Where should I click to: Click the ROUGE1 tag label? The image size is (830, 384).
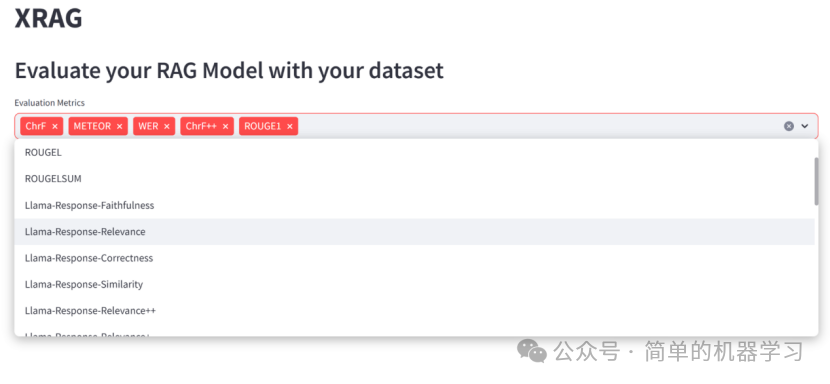[x=263, y=127]
